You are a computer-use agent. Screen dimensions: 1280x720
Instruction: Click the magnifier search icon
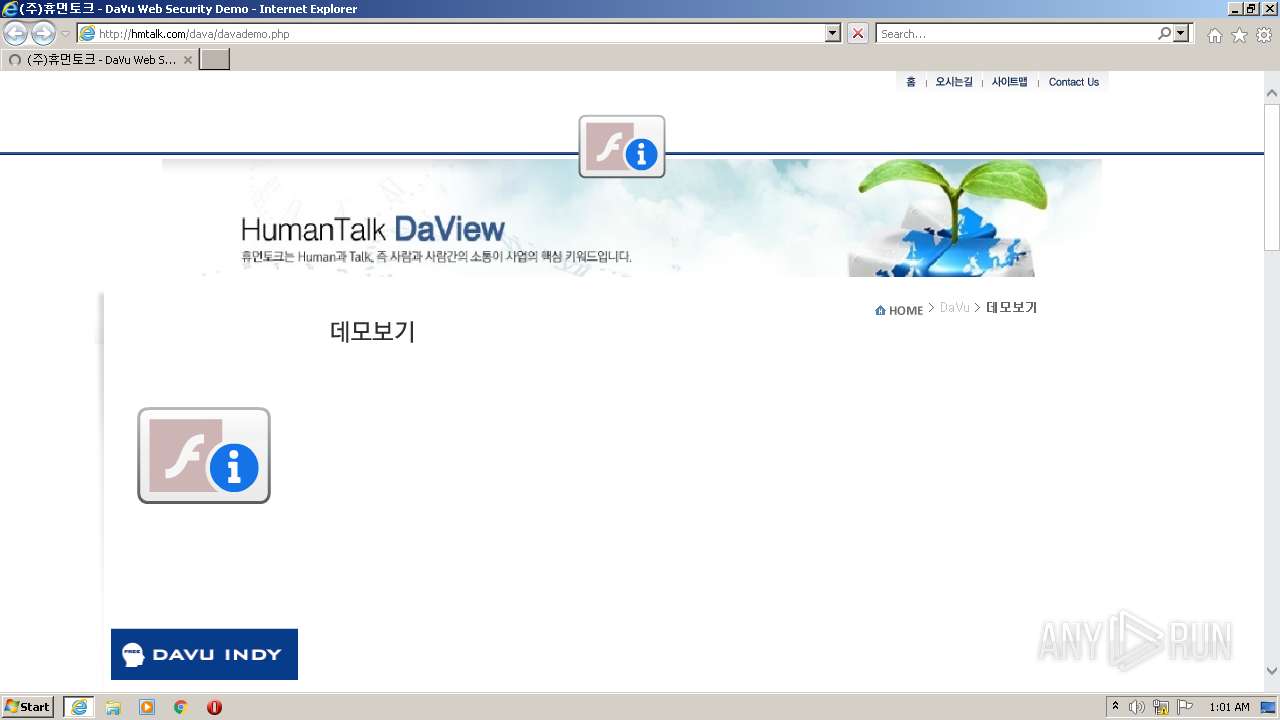point(1164,33)
